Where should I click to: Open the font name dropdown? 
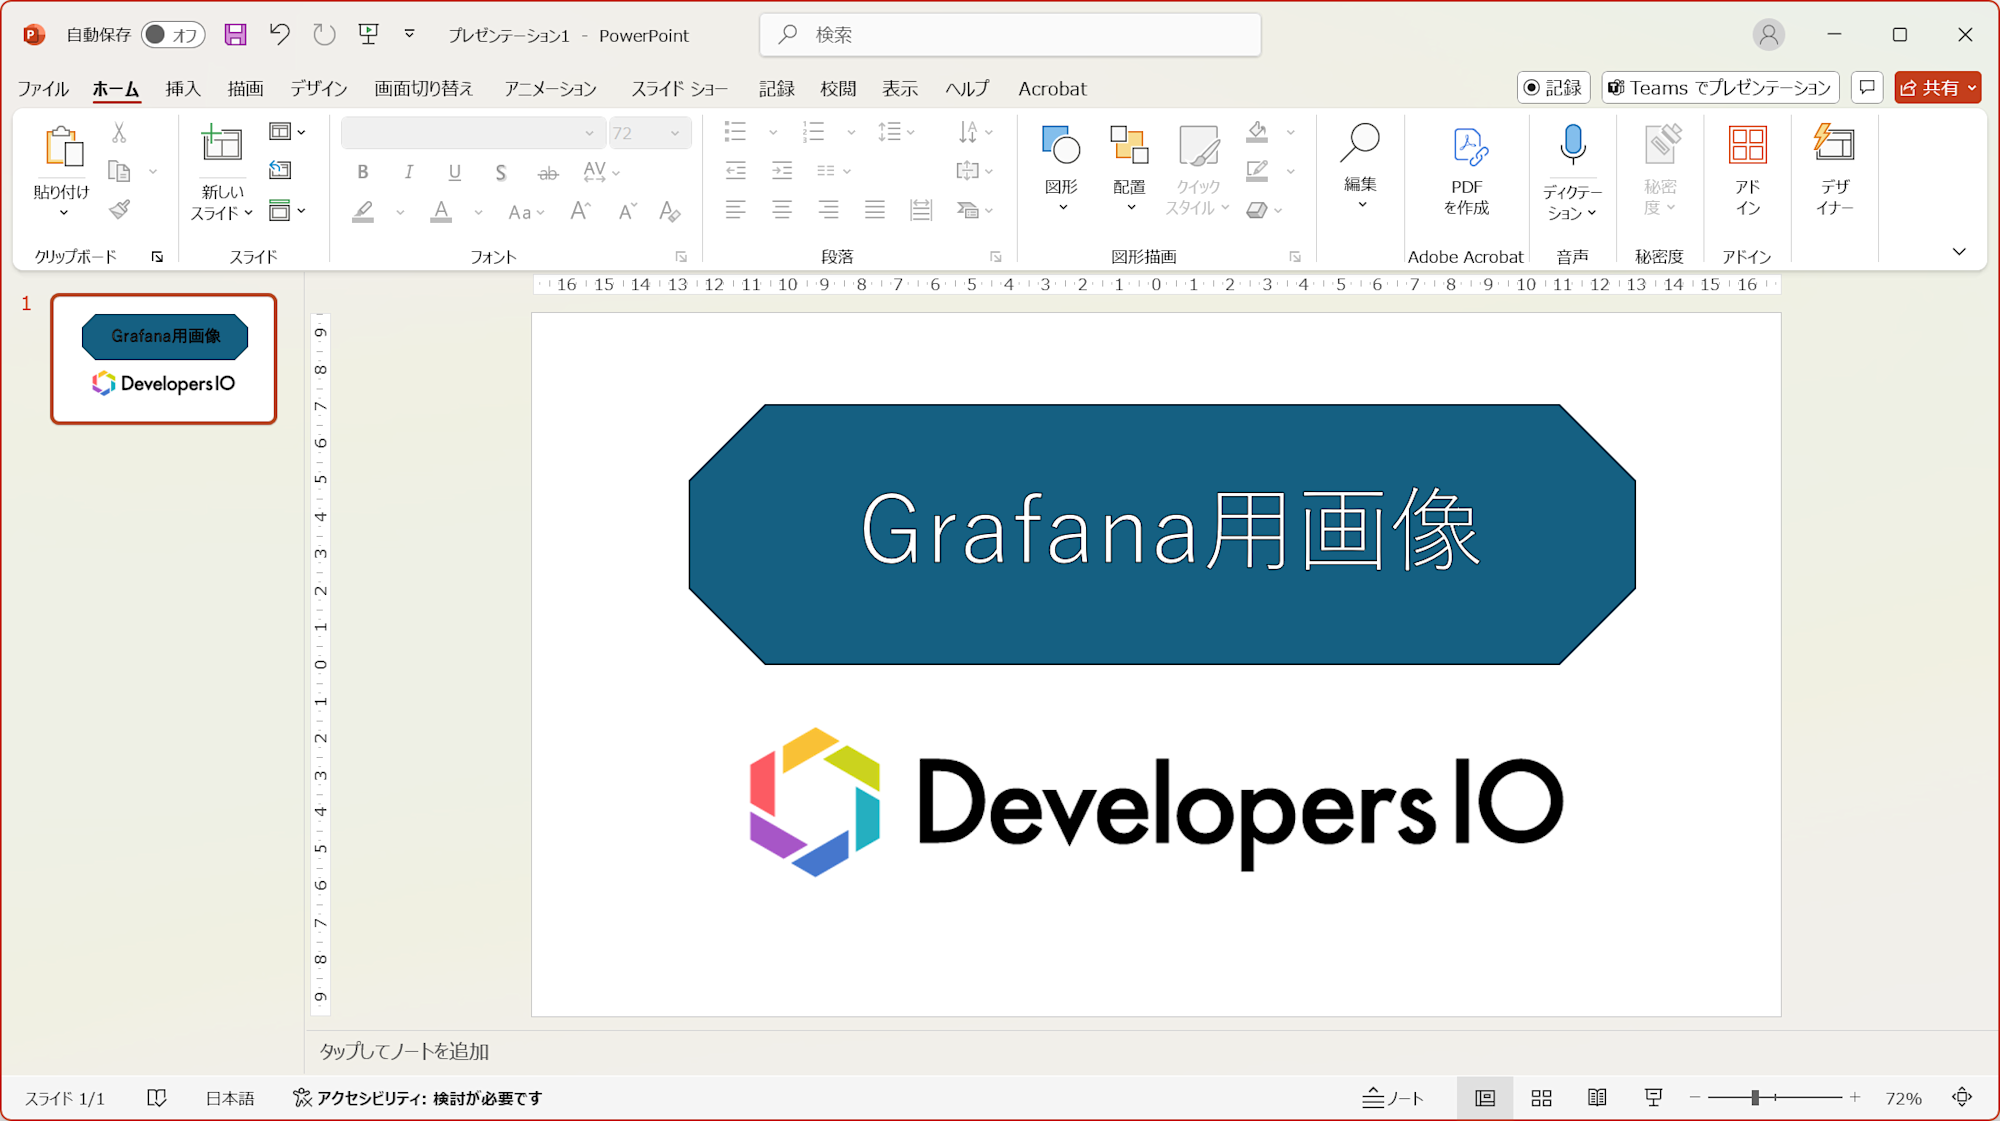[589, 133]
